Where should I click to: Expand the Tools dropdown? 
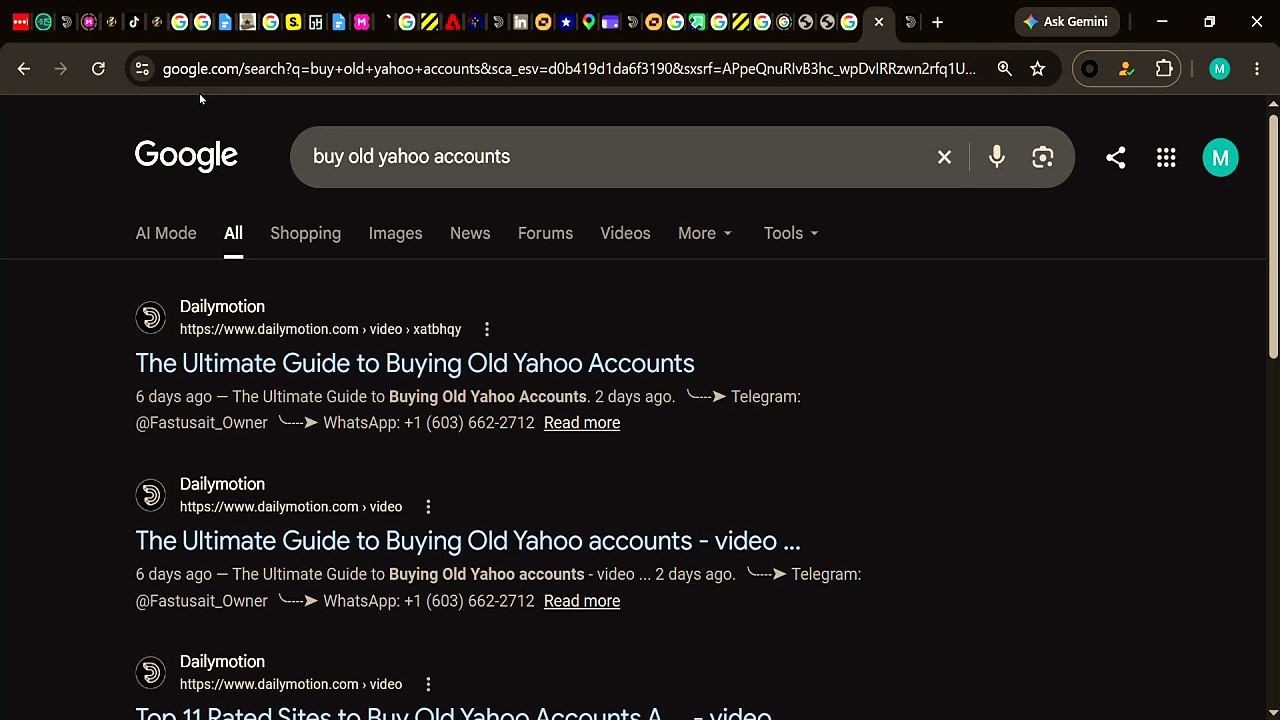(791, 233)
